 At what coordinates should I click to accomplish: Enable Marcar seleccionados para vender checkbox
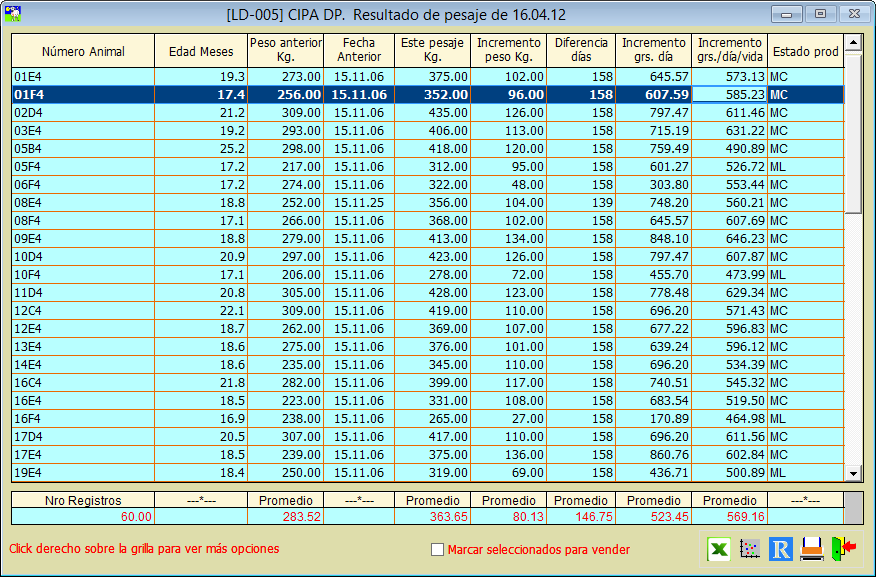pos(437,549)
